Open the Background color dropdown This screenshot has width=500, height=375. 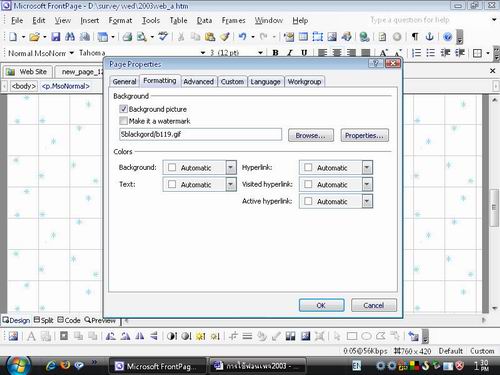pos(231,167)
